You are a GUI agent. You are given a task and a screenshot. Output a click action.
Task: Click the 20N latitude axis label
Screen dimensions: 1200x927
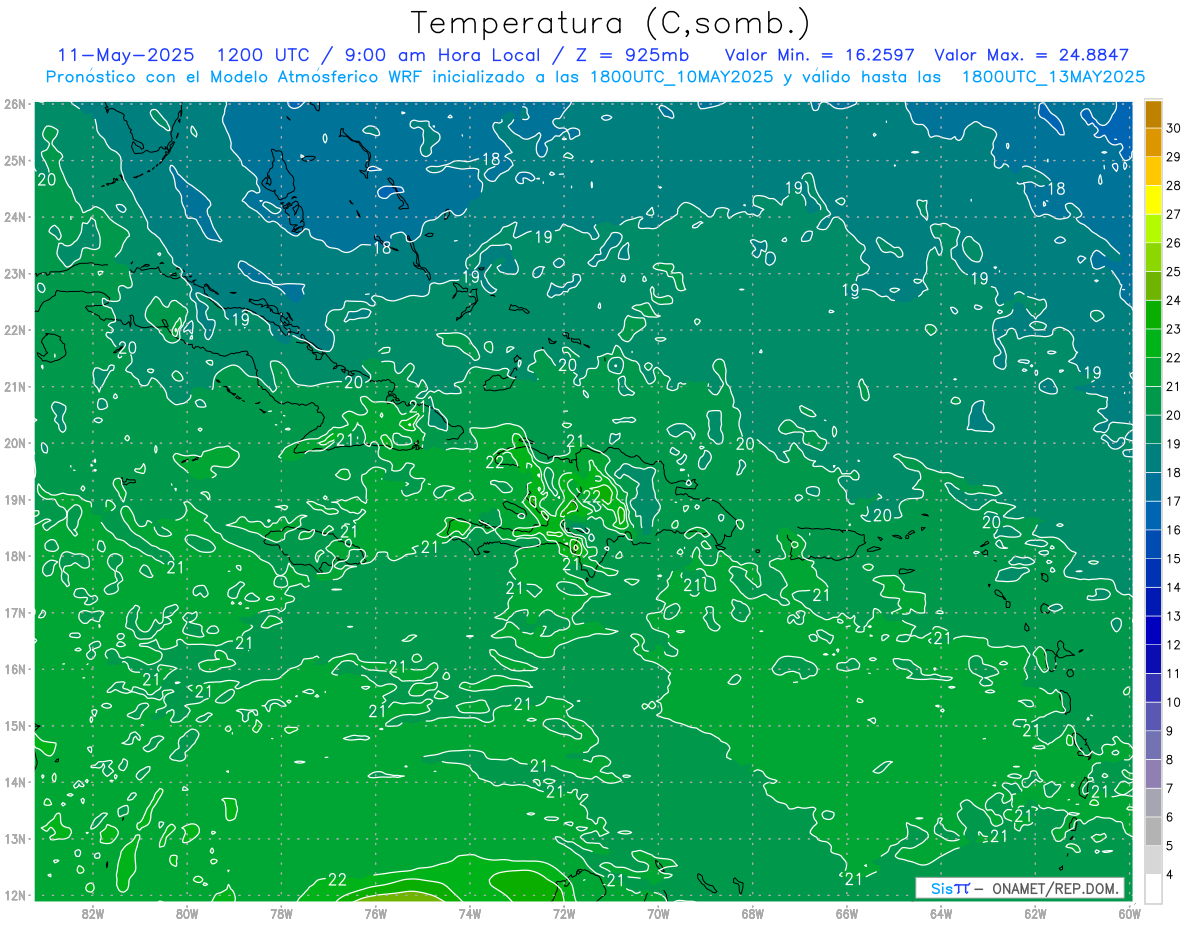(14, 443)
